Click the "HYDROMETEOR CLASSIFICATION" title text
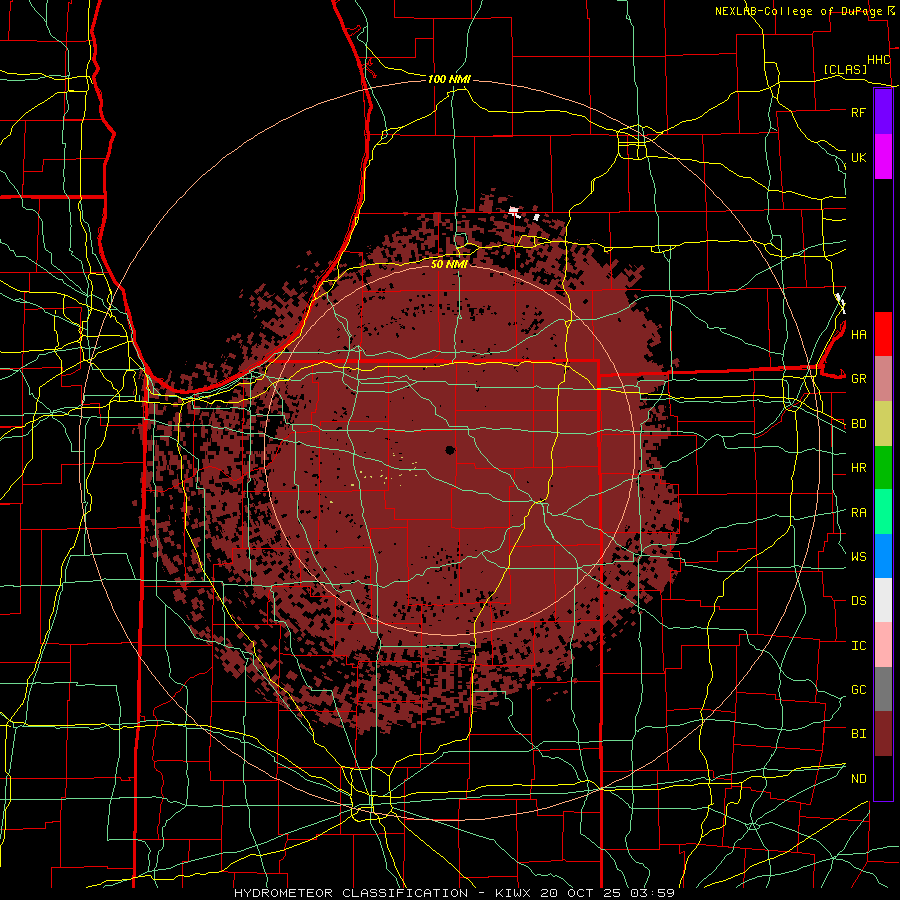The image size is (900, 900). (351, 893)
